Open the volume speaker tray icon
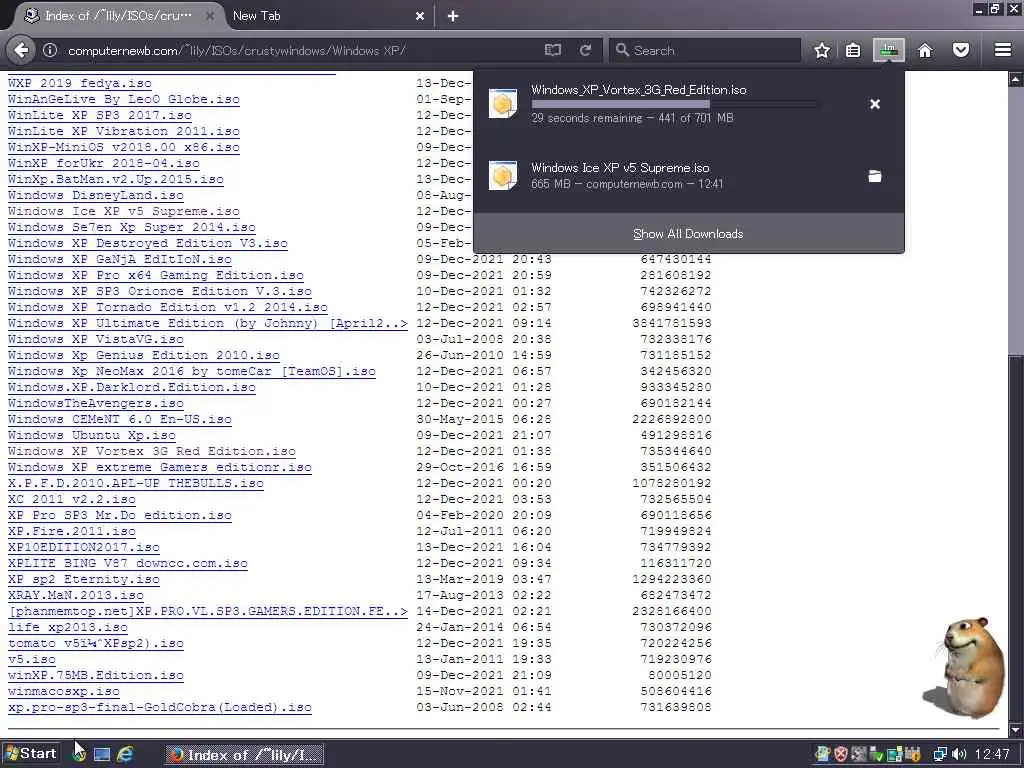1024x768 pixels. [959, 754]
